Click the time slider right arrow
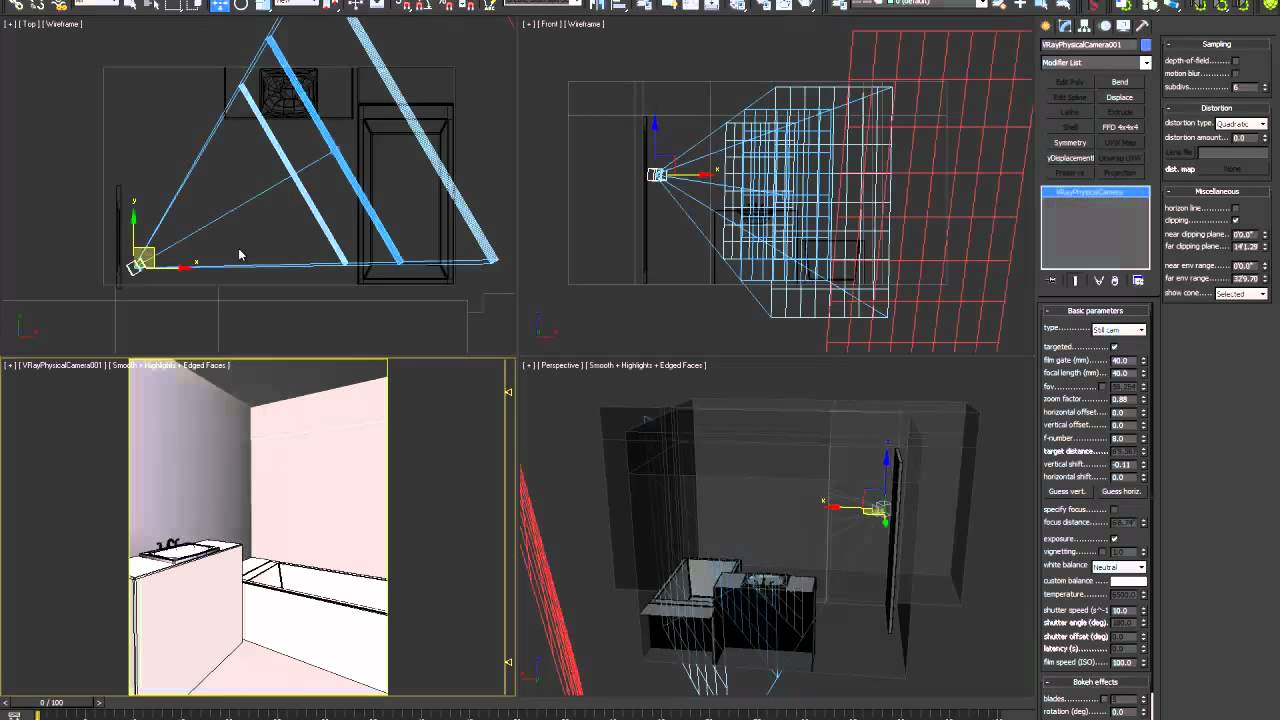The height and width of the screenshot is (720, 1280). [98, 703]
